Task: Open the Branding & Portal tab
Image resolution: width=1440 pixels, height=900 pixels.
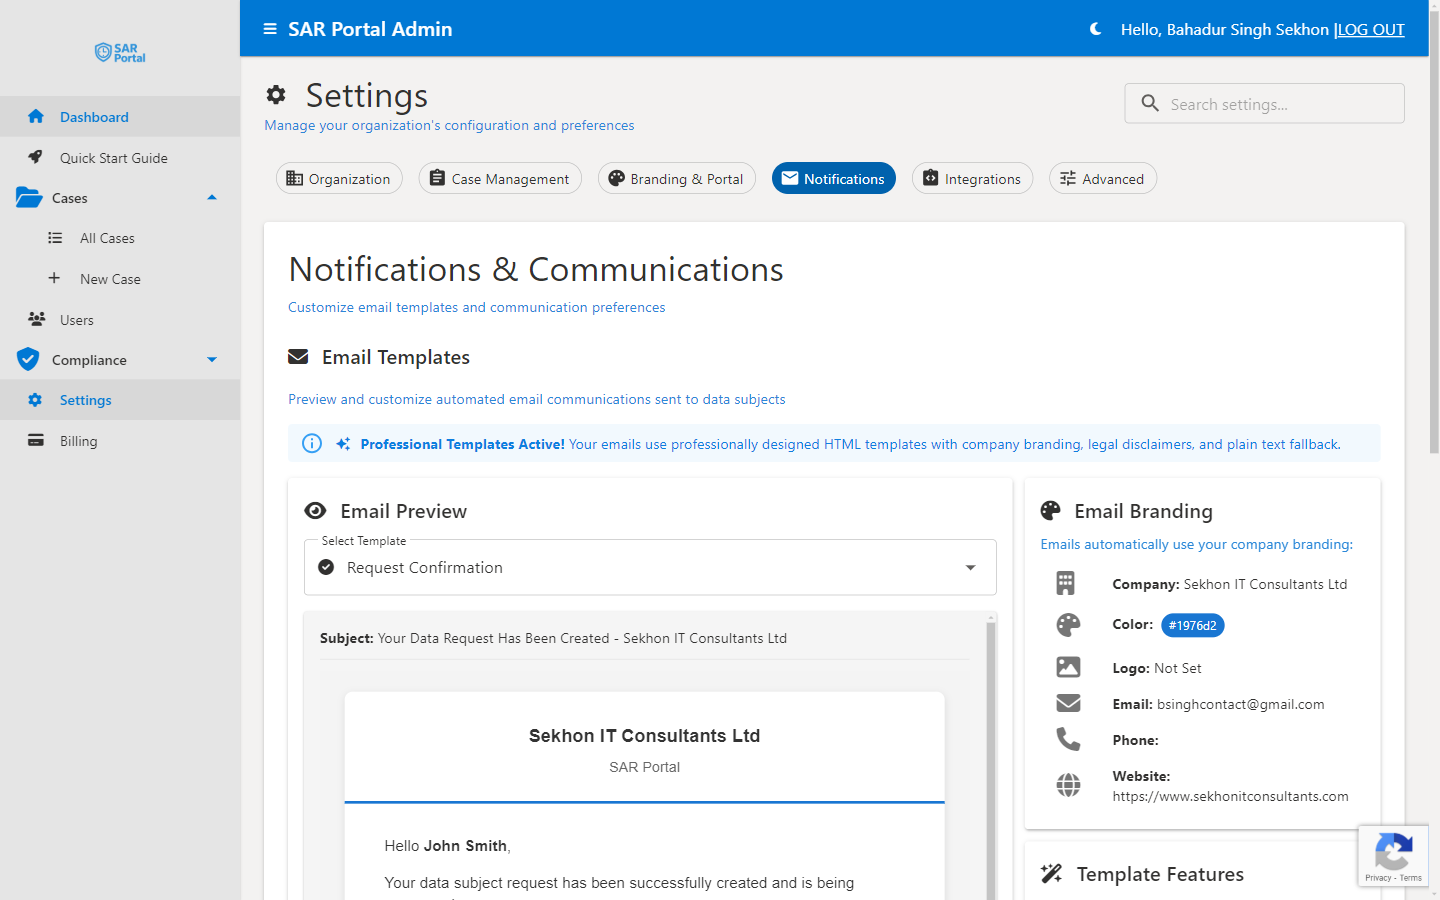Action: coord(676,178)
